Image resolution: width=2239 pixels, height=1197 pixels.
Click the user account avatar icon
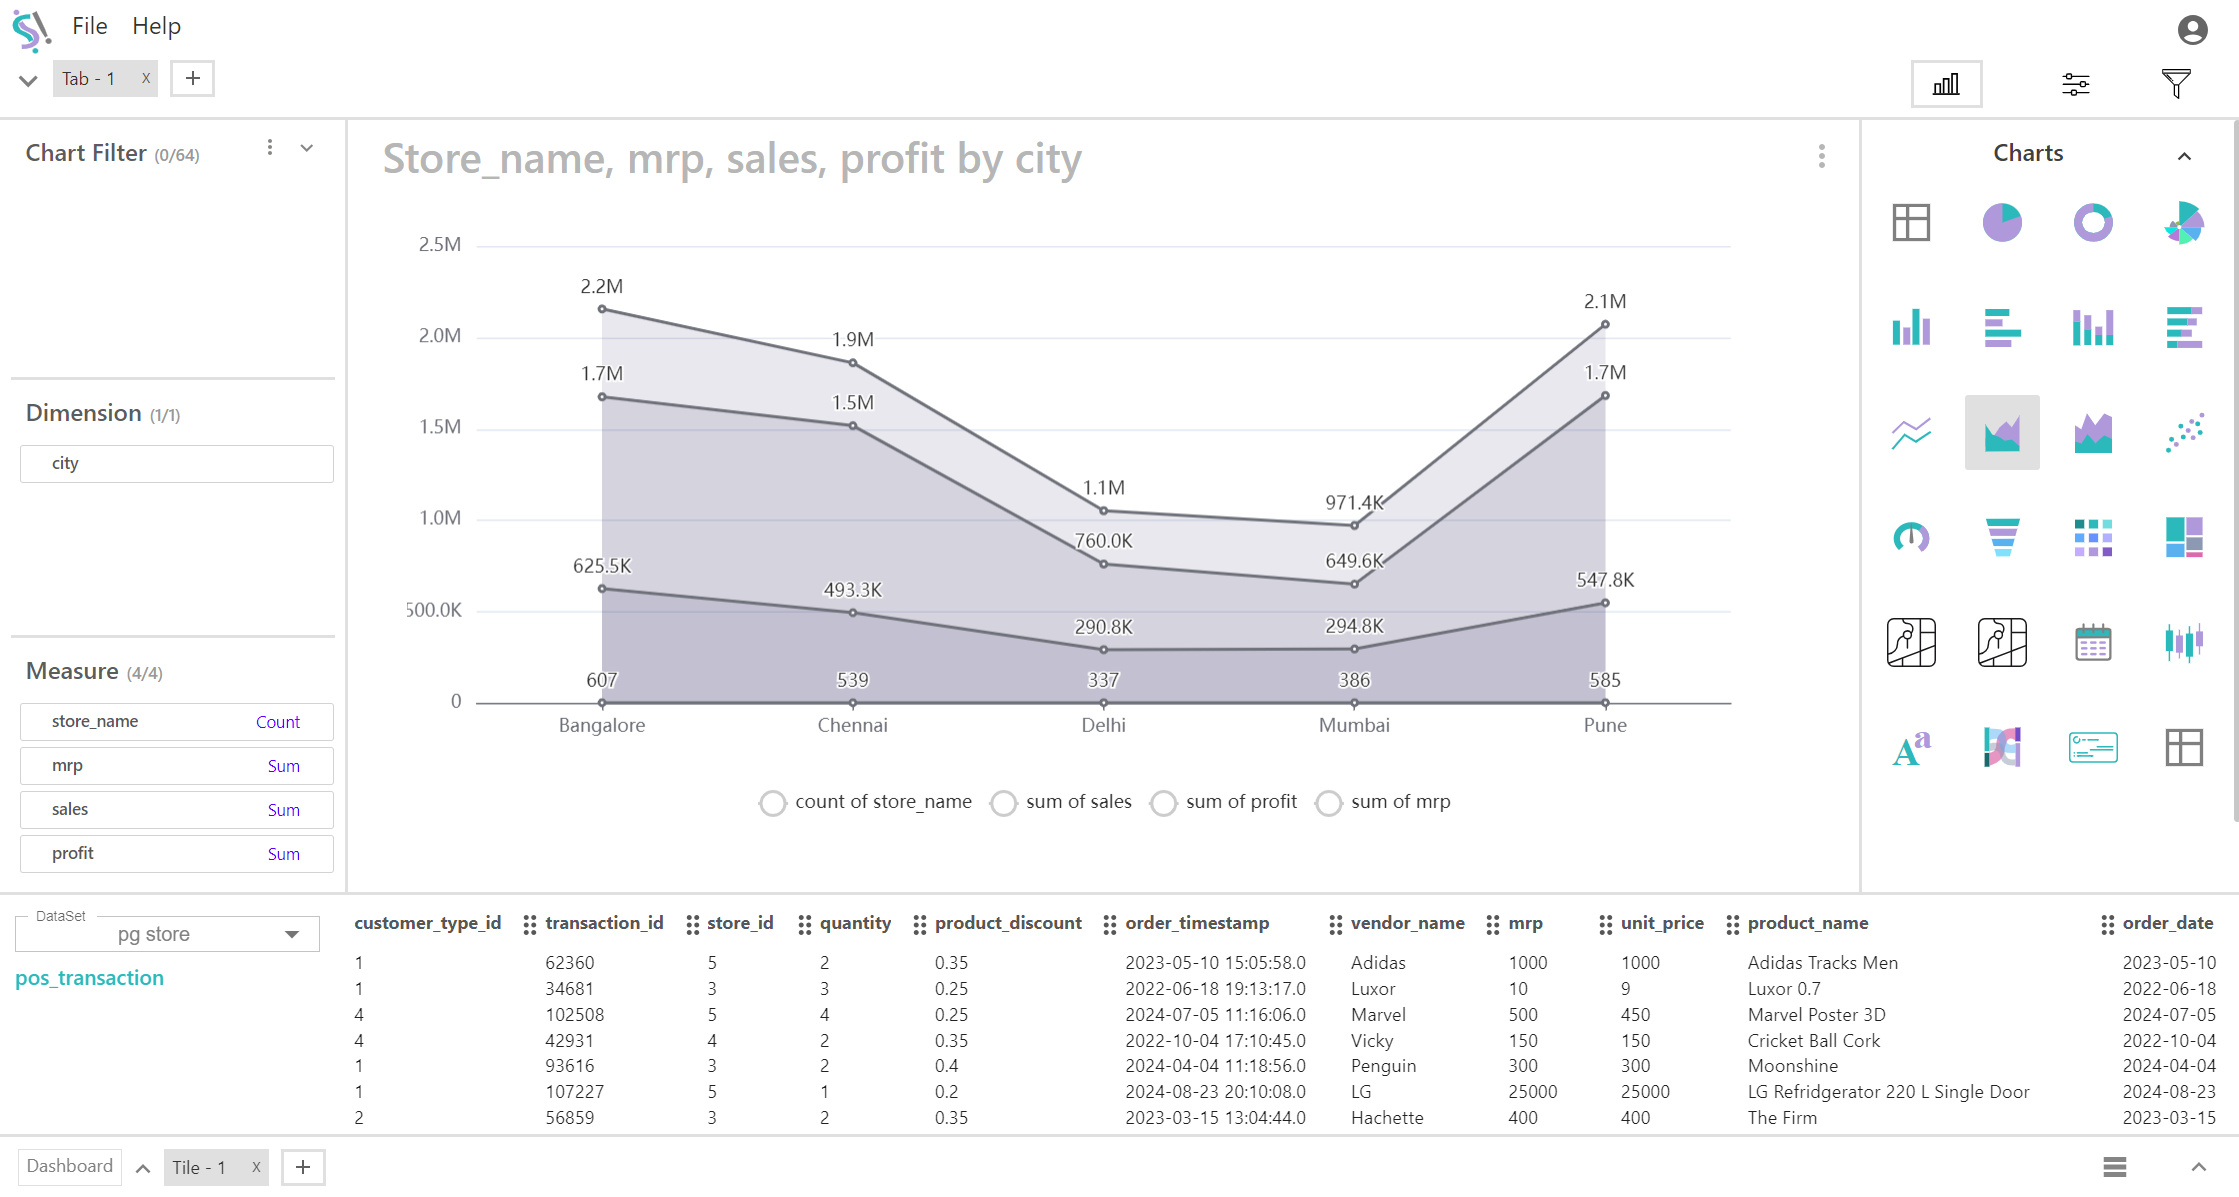coord(2192,30)
